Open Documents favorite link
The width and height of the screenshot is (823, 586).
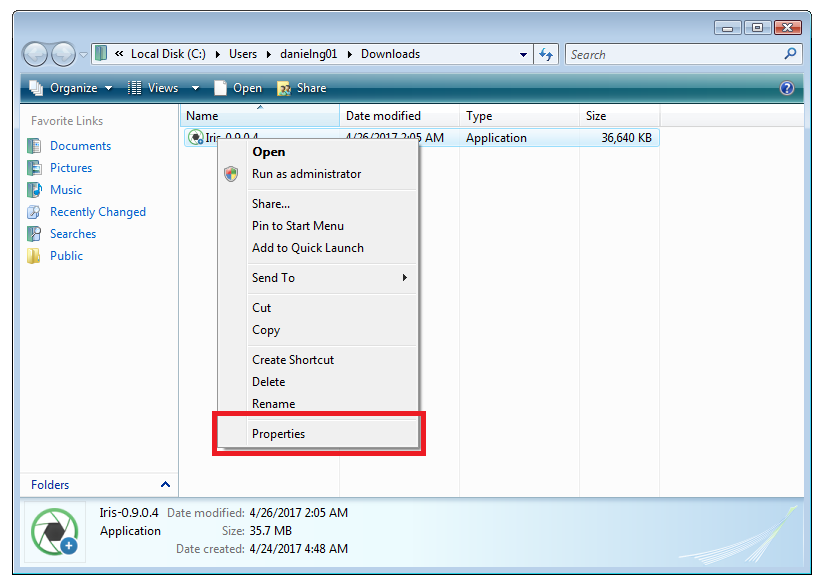point(80,146)
